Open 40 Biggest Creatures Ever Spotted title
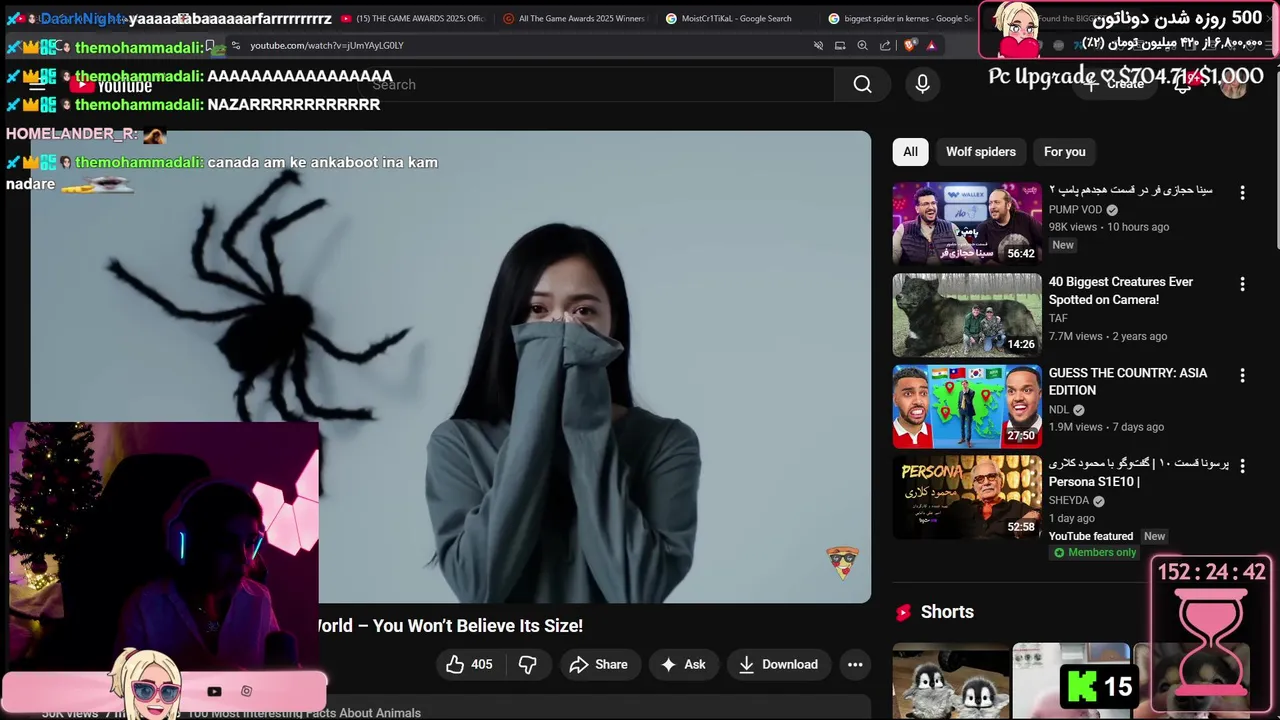Image resolution: width=1280 pixels, height=720 pixels. coord(1121,291)
